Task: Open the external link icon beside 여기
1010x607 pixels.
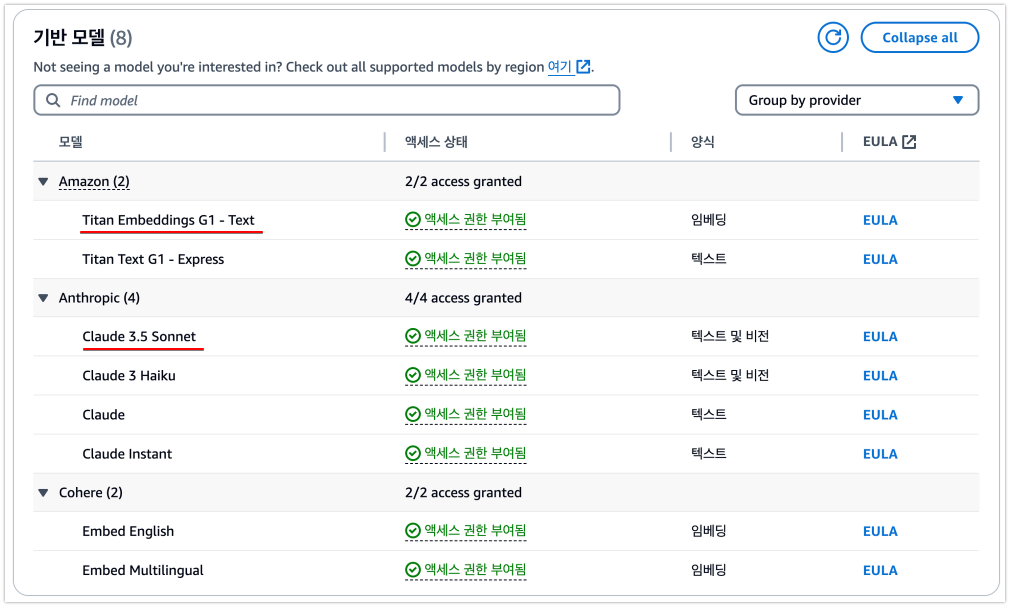Action: click(x=583, y=66)
